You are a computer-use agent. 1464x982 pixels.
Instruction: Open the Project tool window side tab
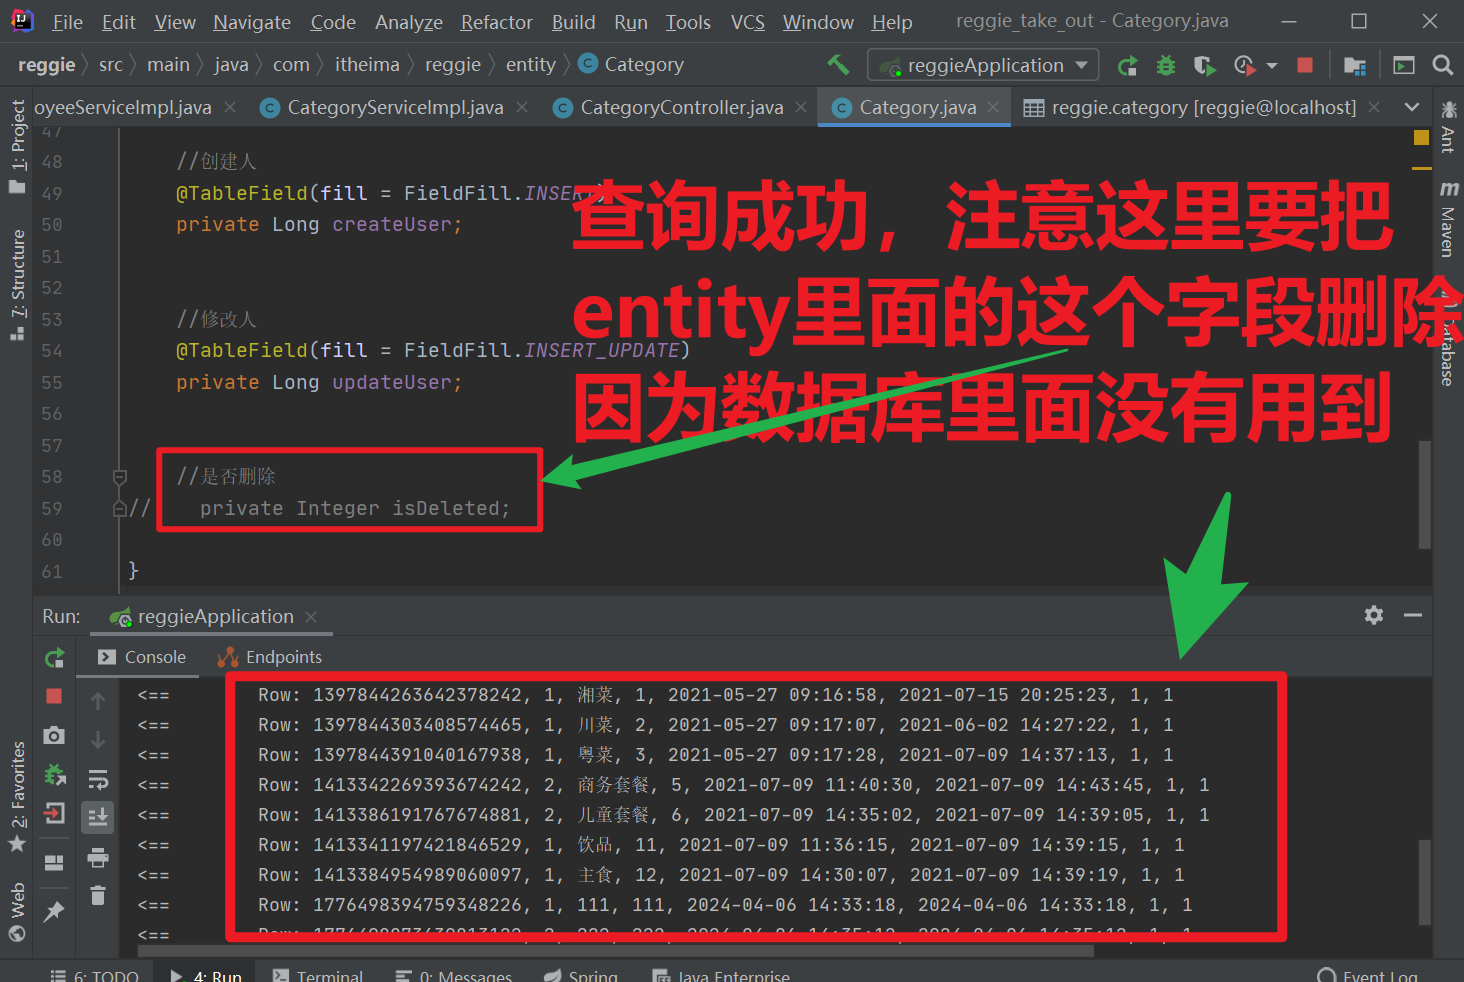[x=17, y=147]
